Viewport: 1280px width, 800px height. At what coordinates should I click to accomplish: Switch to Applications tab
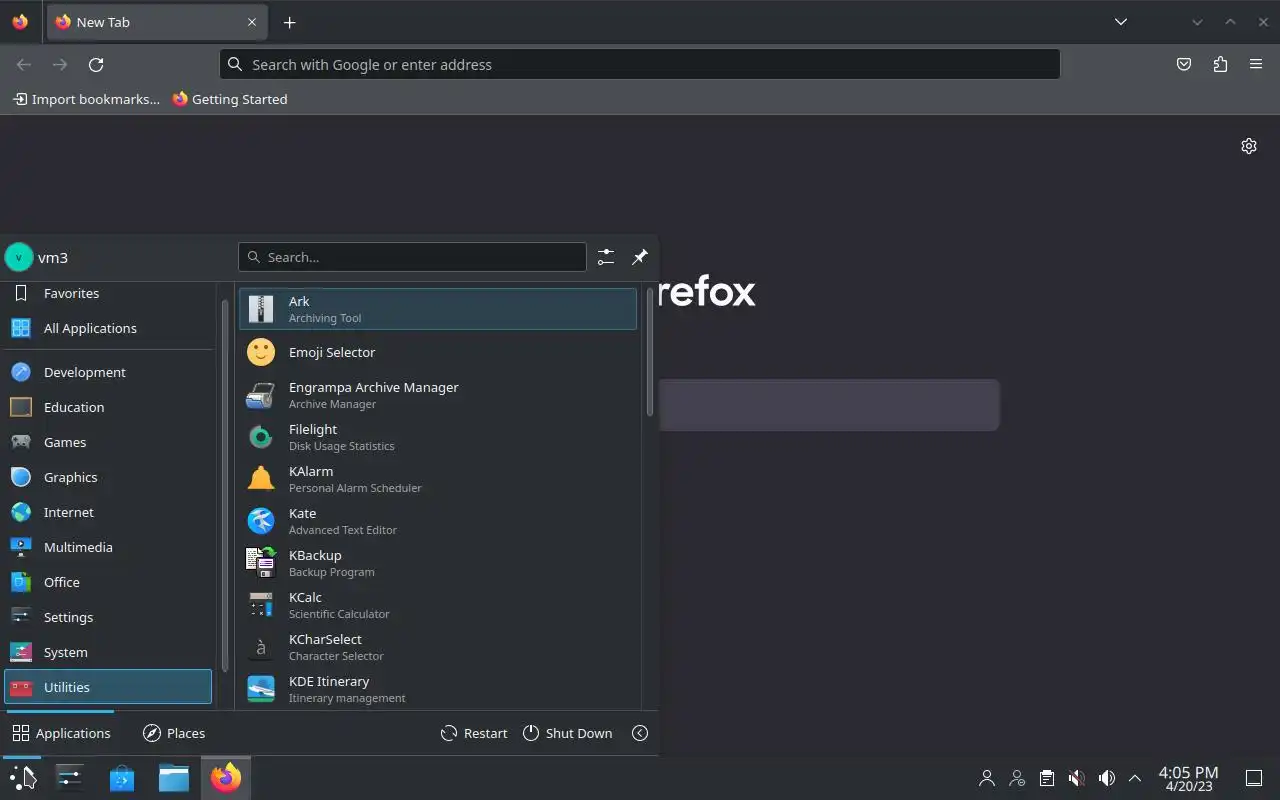[x=61, y=733]
